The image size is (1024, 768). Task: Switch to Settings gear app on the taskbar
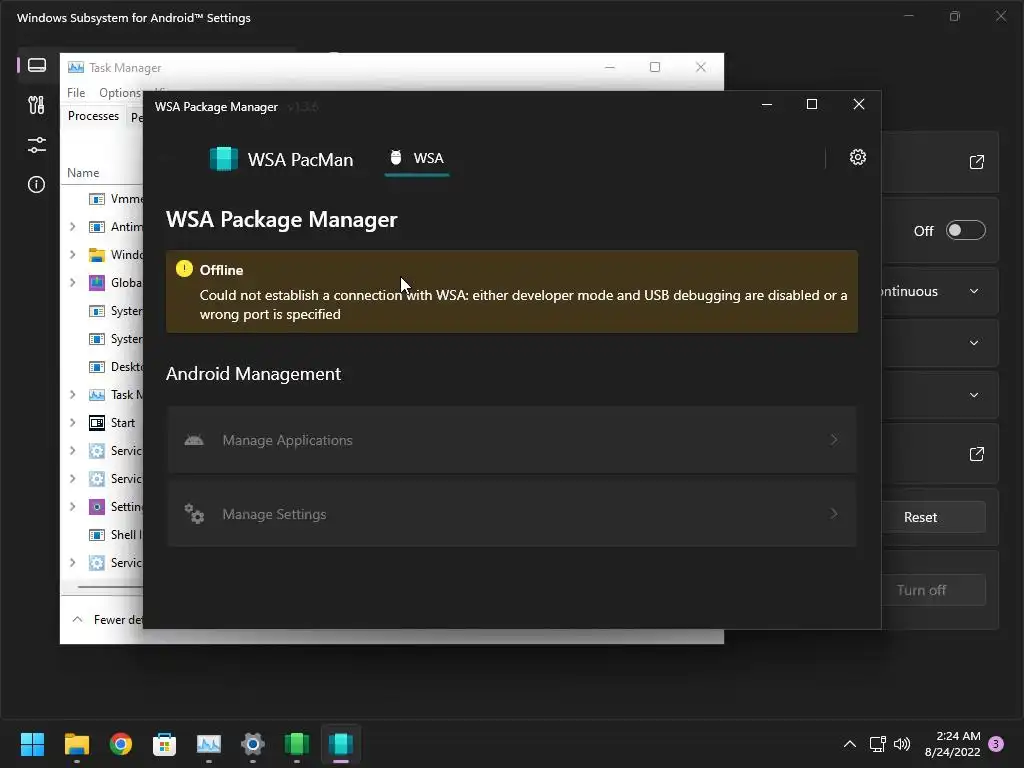[x=253, y=744]
